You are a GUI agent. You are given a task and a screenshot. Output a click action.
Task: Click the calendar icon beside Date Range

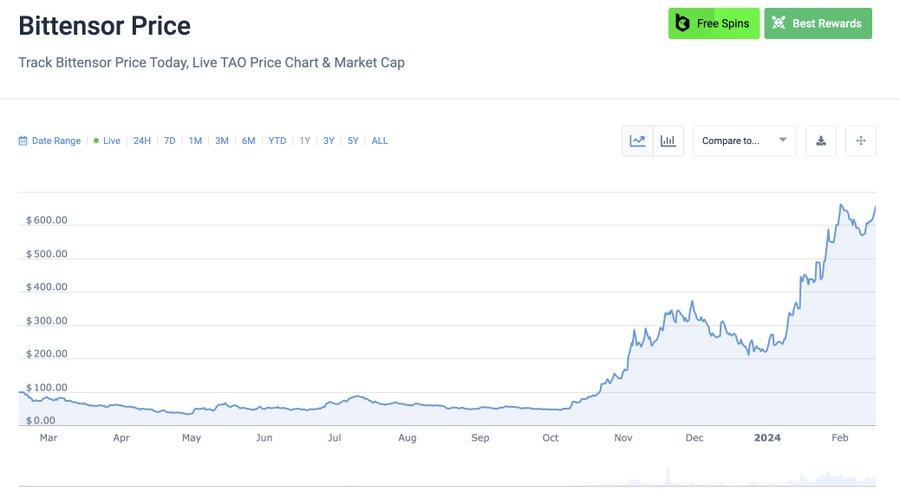coord(23,141)
